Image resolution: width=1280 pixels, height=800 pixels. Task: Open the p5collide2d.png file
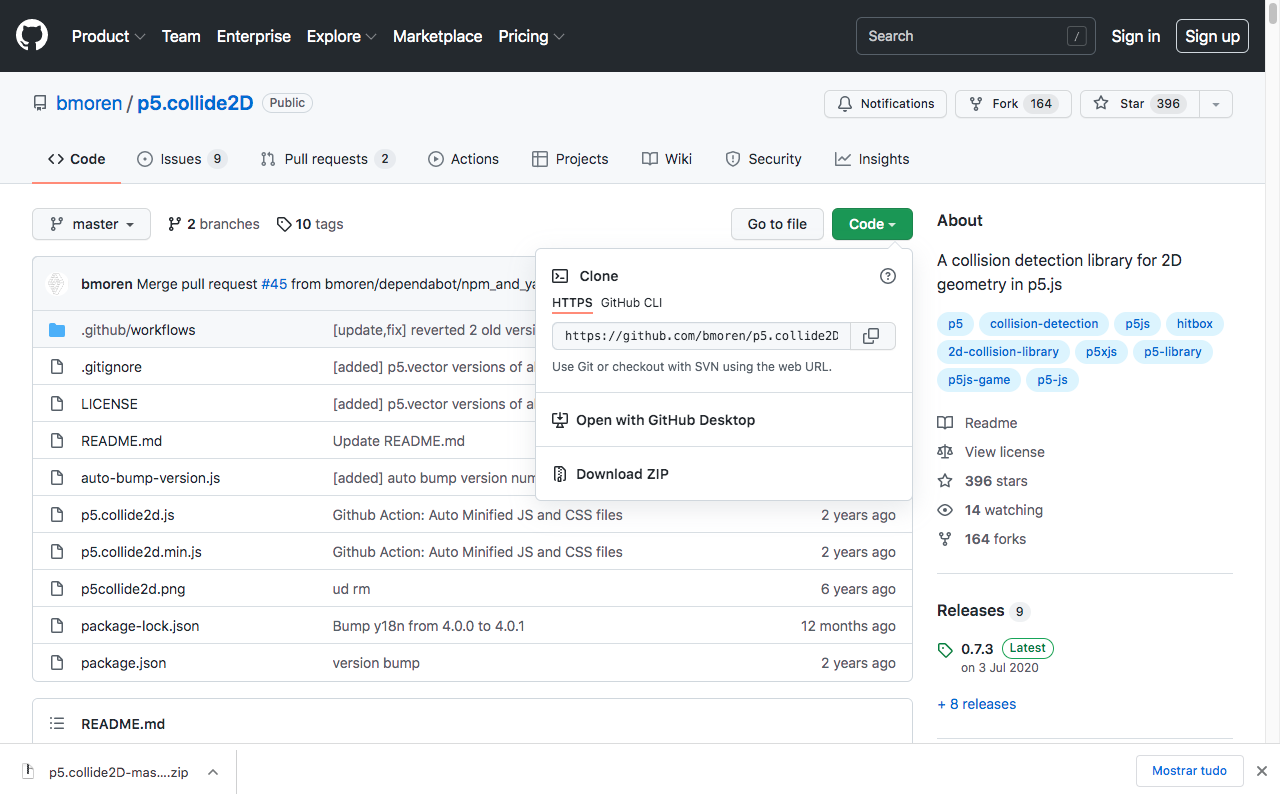(133, 589)
